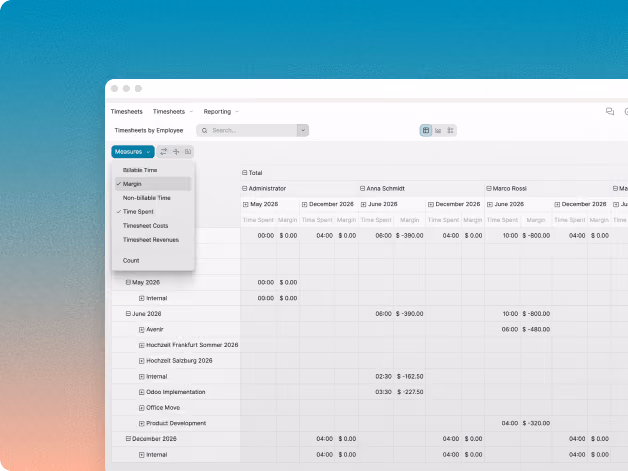Expand the Product Development row
Viewport: 628px width, 471px height.
(x=141, y=423)
